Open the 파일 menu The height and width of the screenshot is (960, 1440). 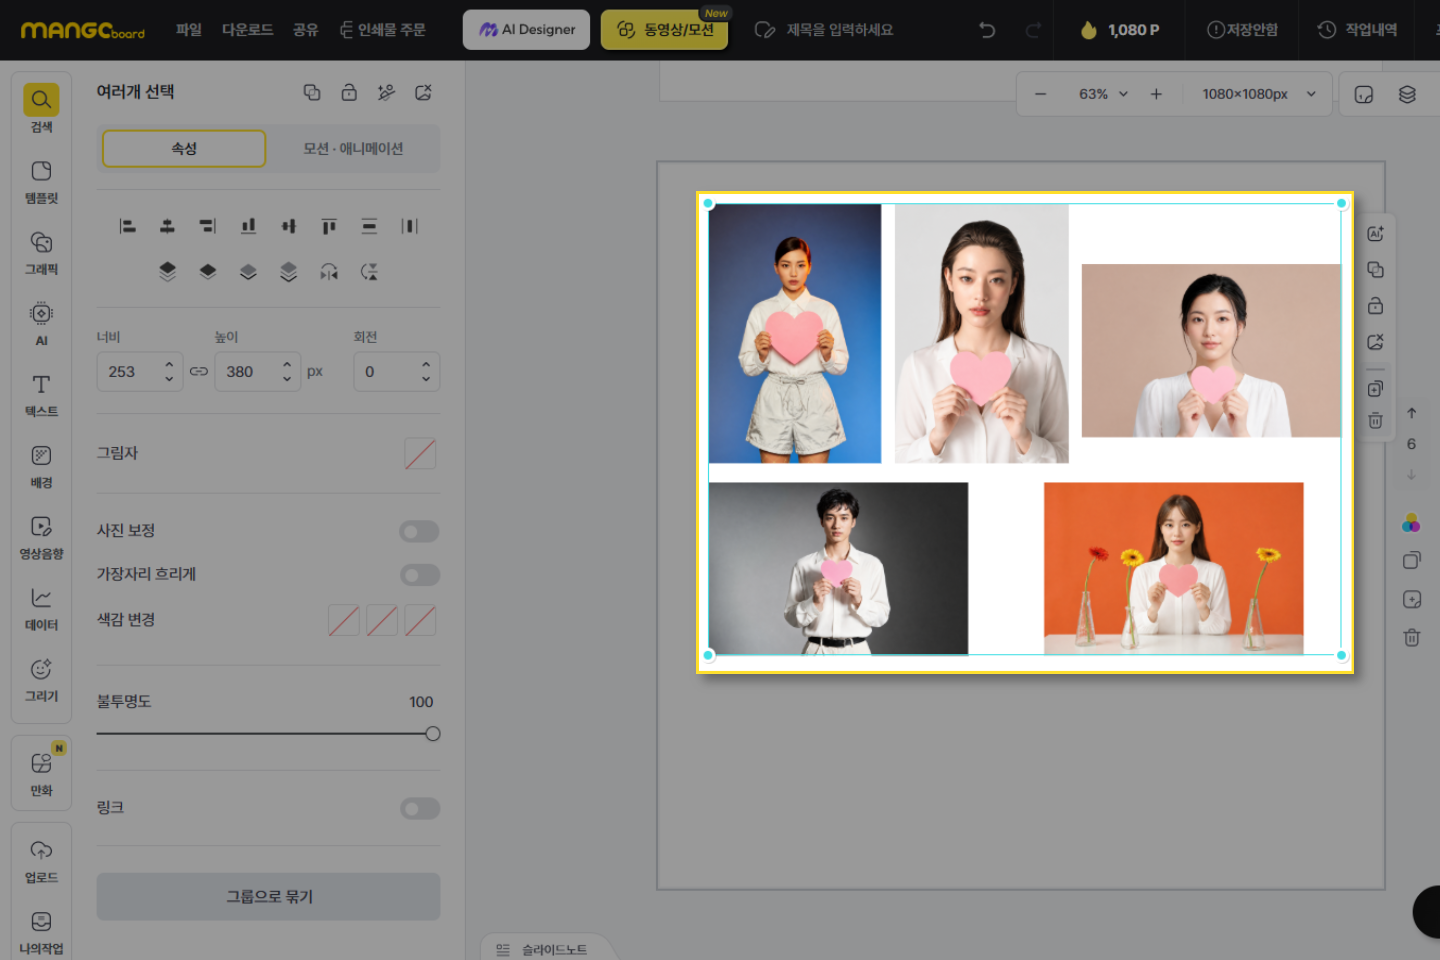(x=189, y=30)
